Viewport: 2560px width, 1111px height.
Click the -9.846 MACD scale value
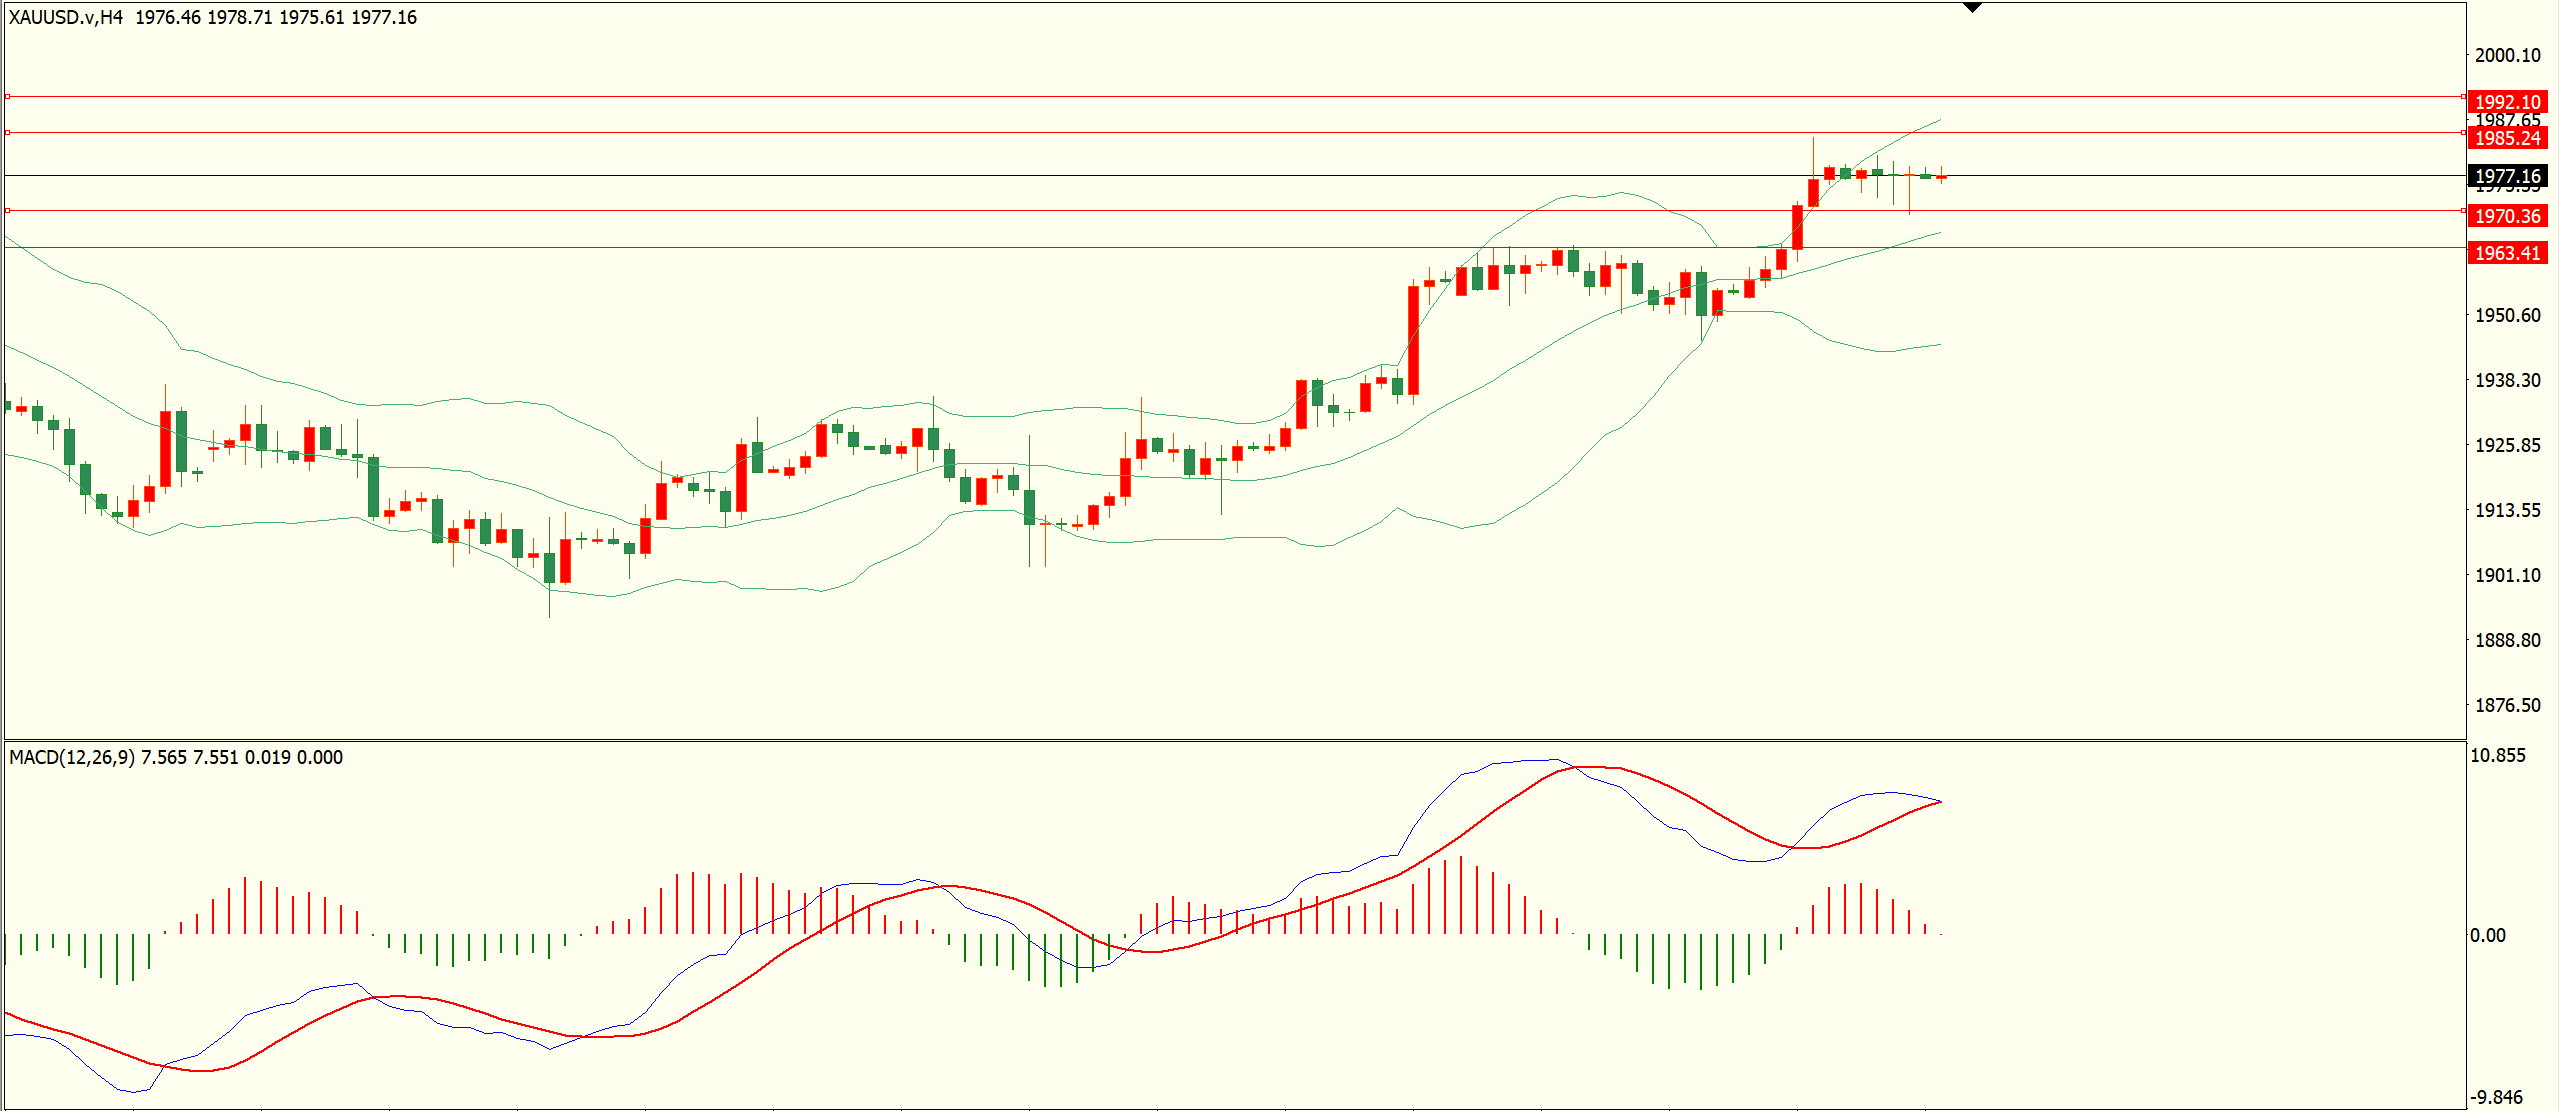click(2497, 1097)
